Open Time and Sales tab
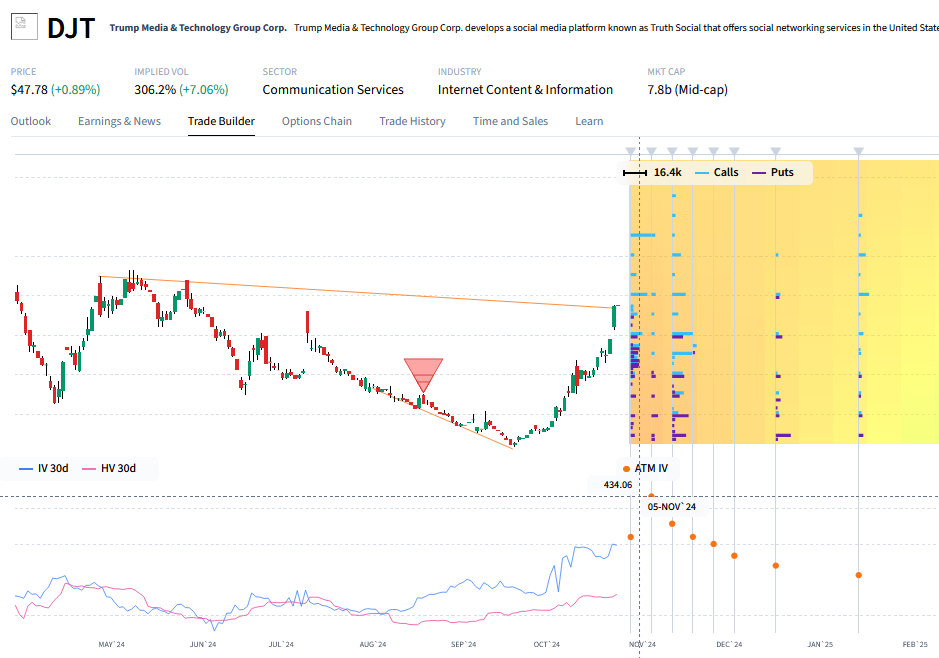Image resolution: width=939 pixels, height=658 pixels. pyautogui.click(x=510, y=121)
